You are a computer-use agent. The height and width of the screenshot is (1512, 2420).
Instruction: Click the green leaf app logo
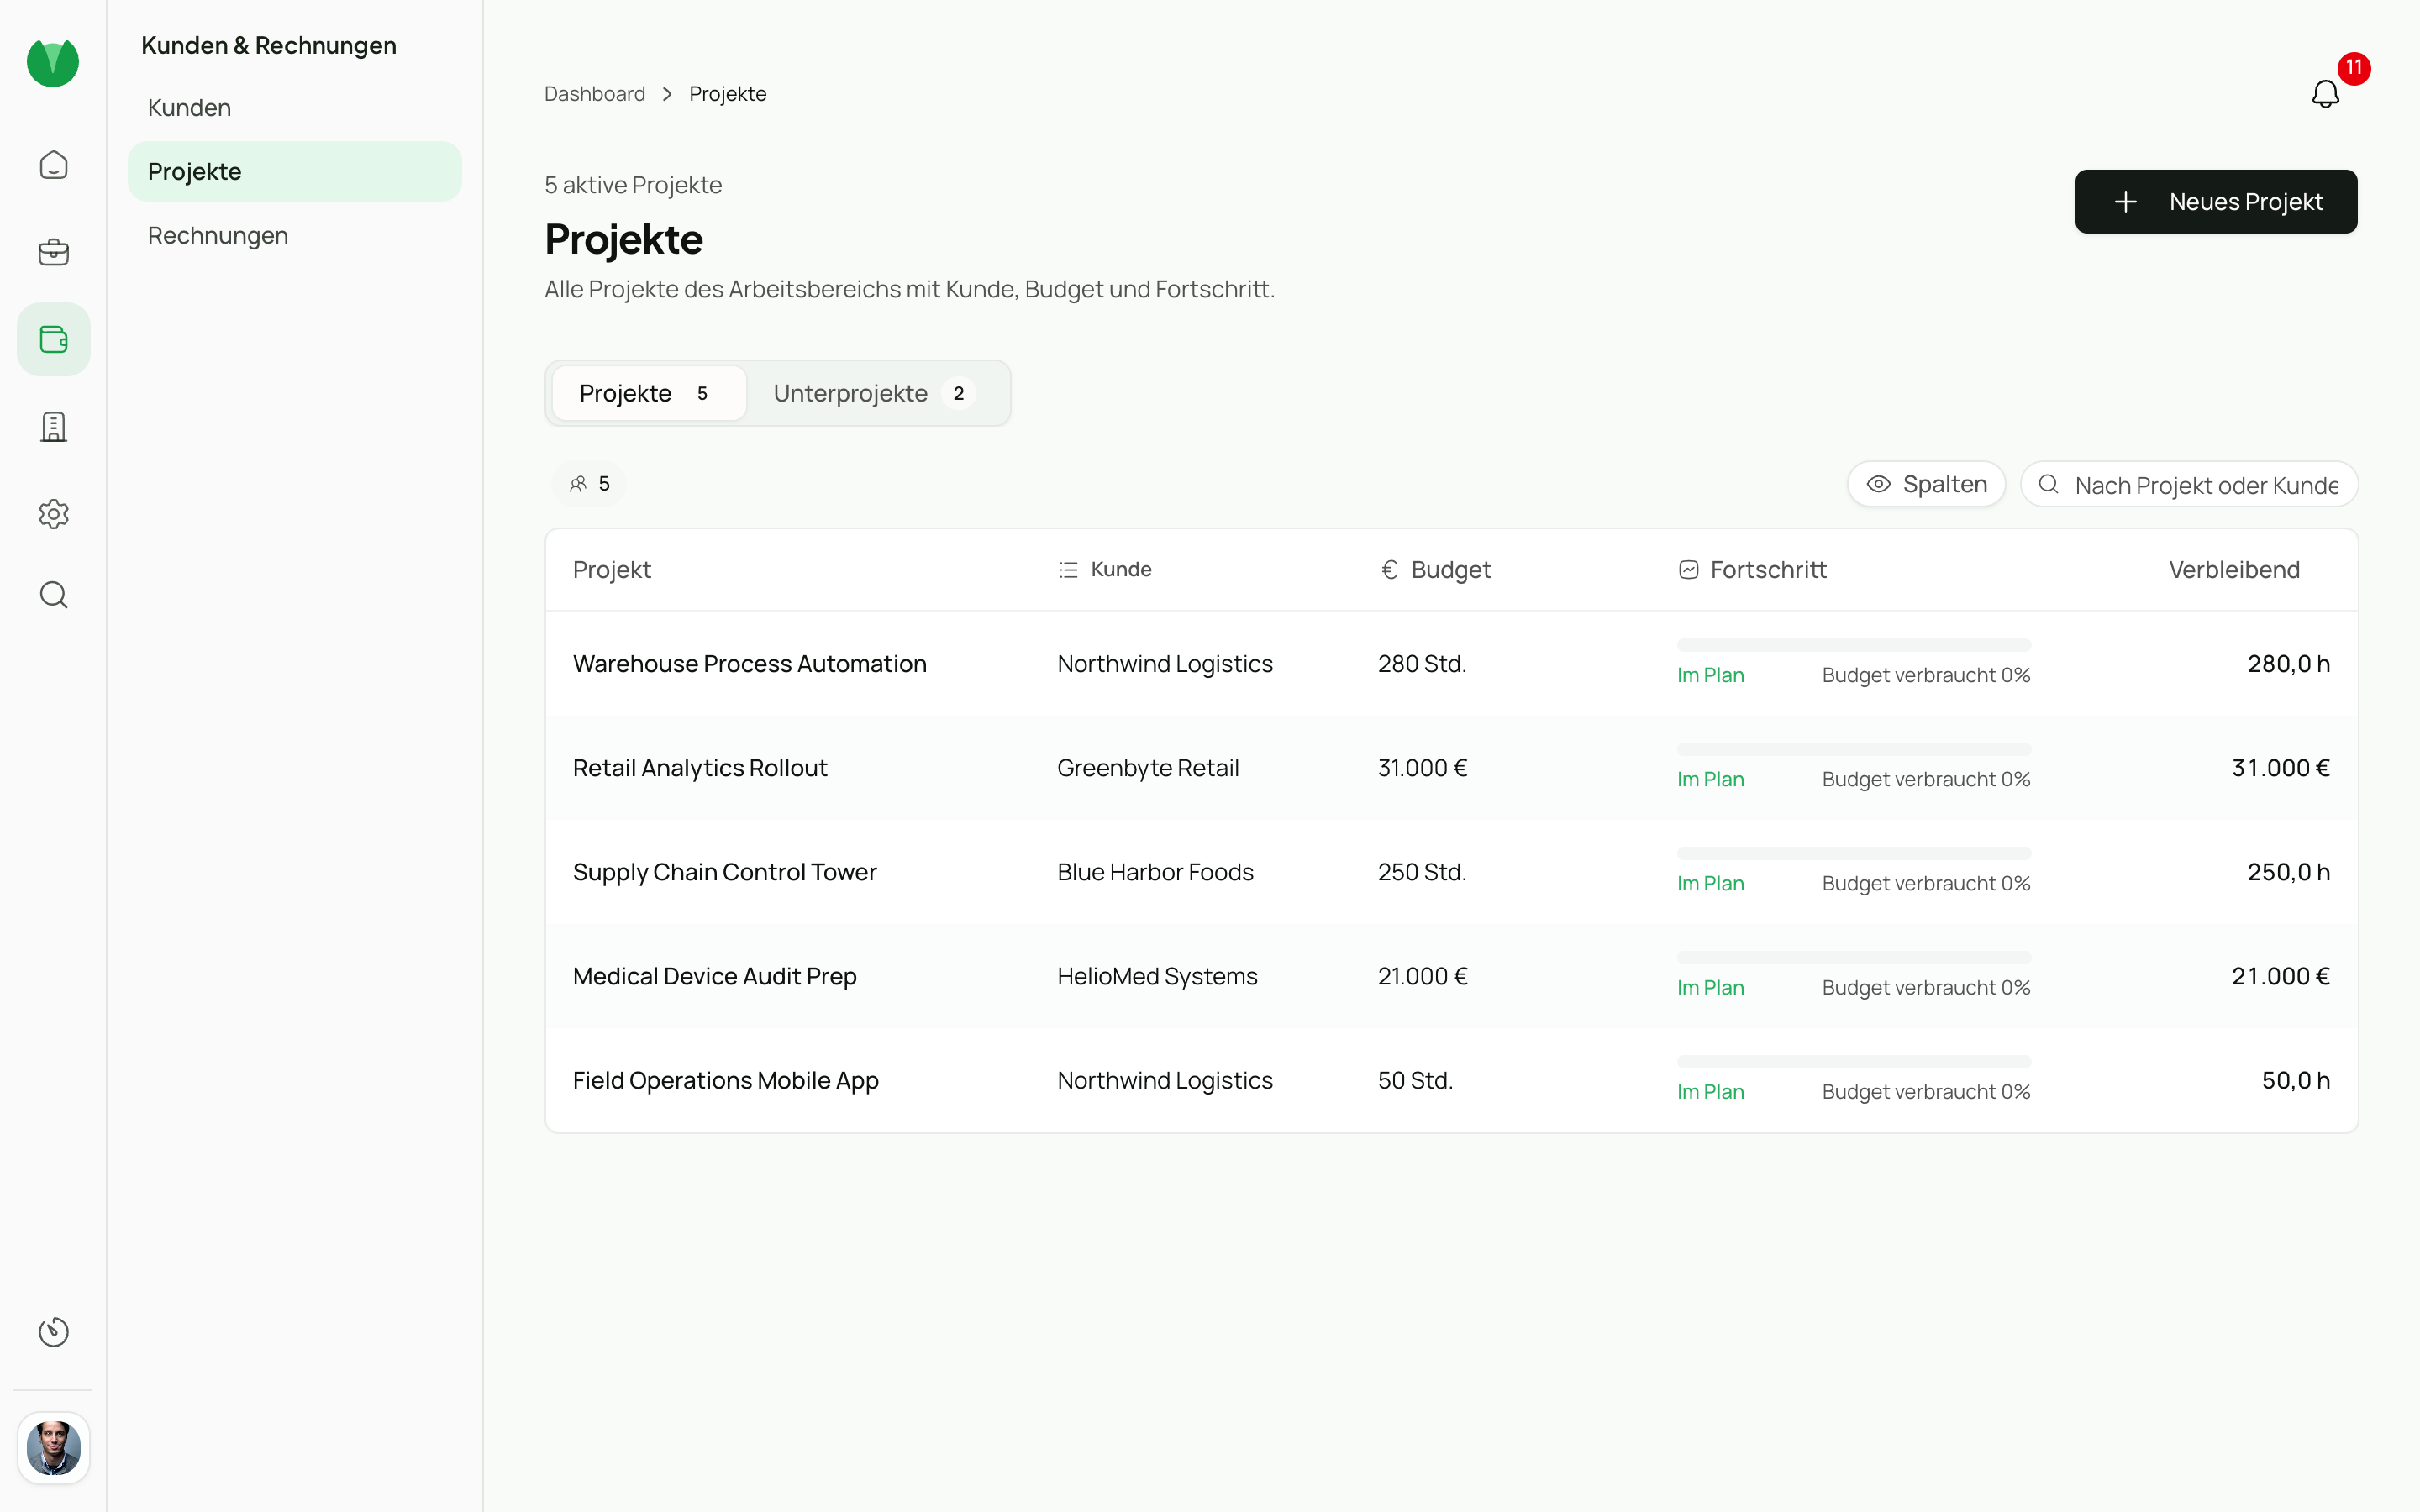tap(53, 62)
